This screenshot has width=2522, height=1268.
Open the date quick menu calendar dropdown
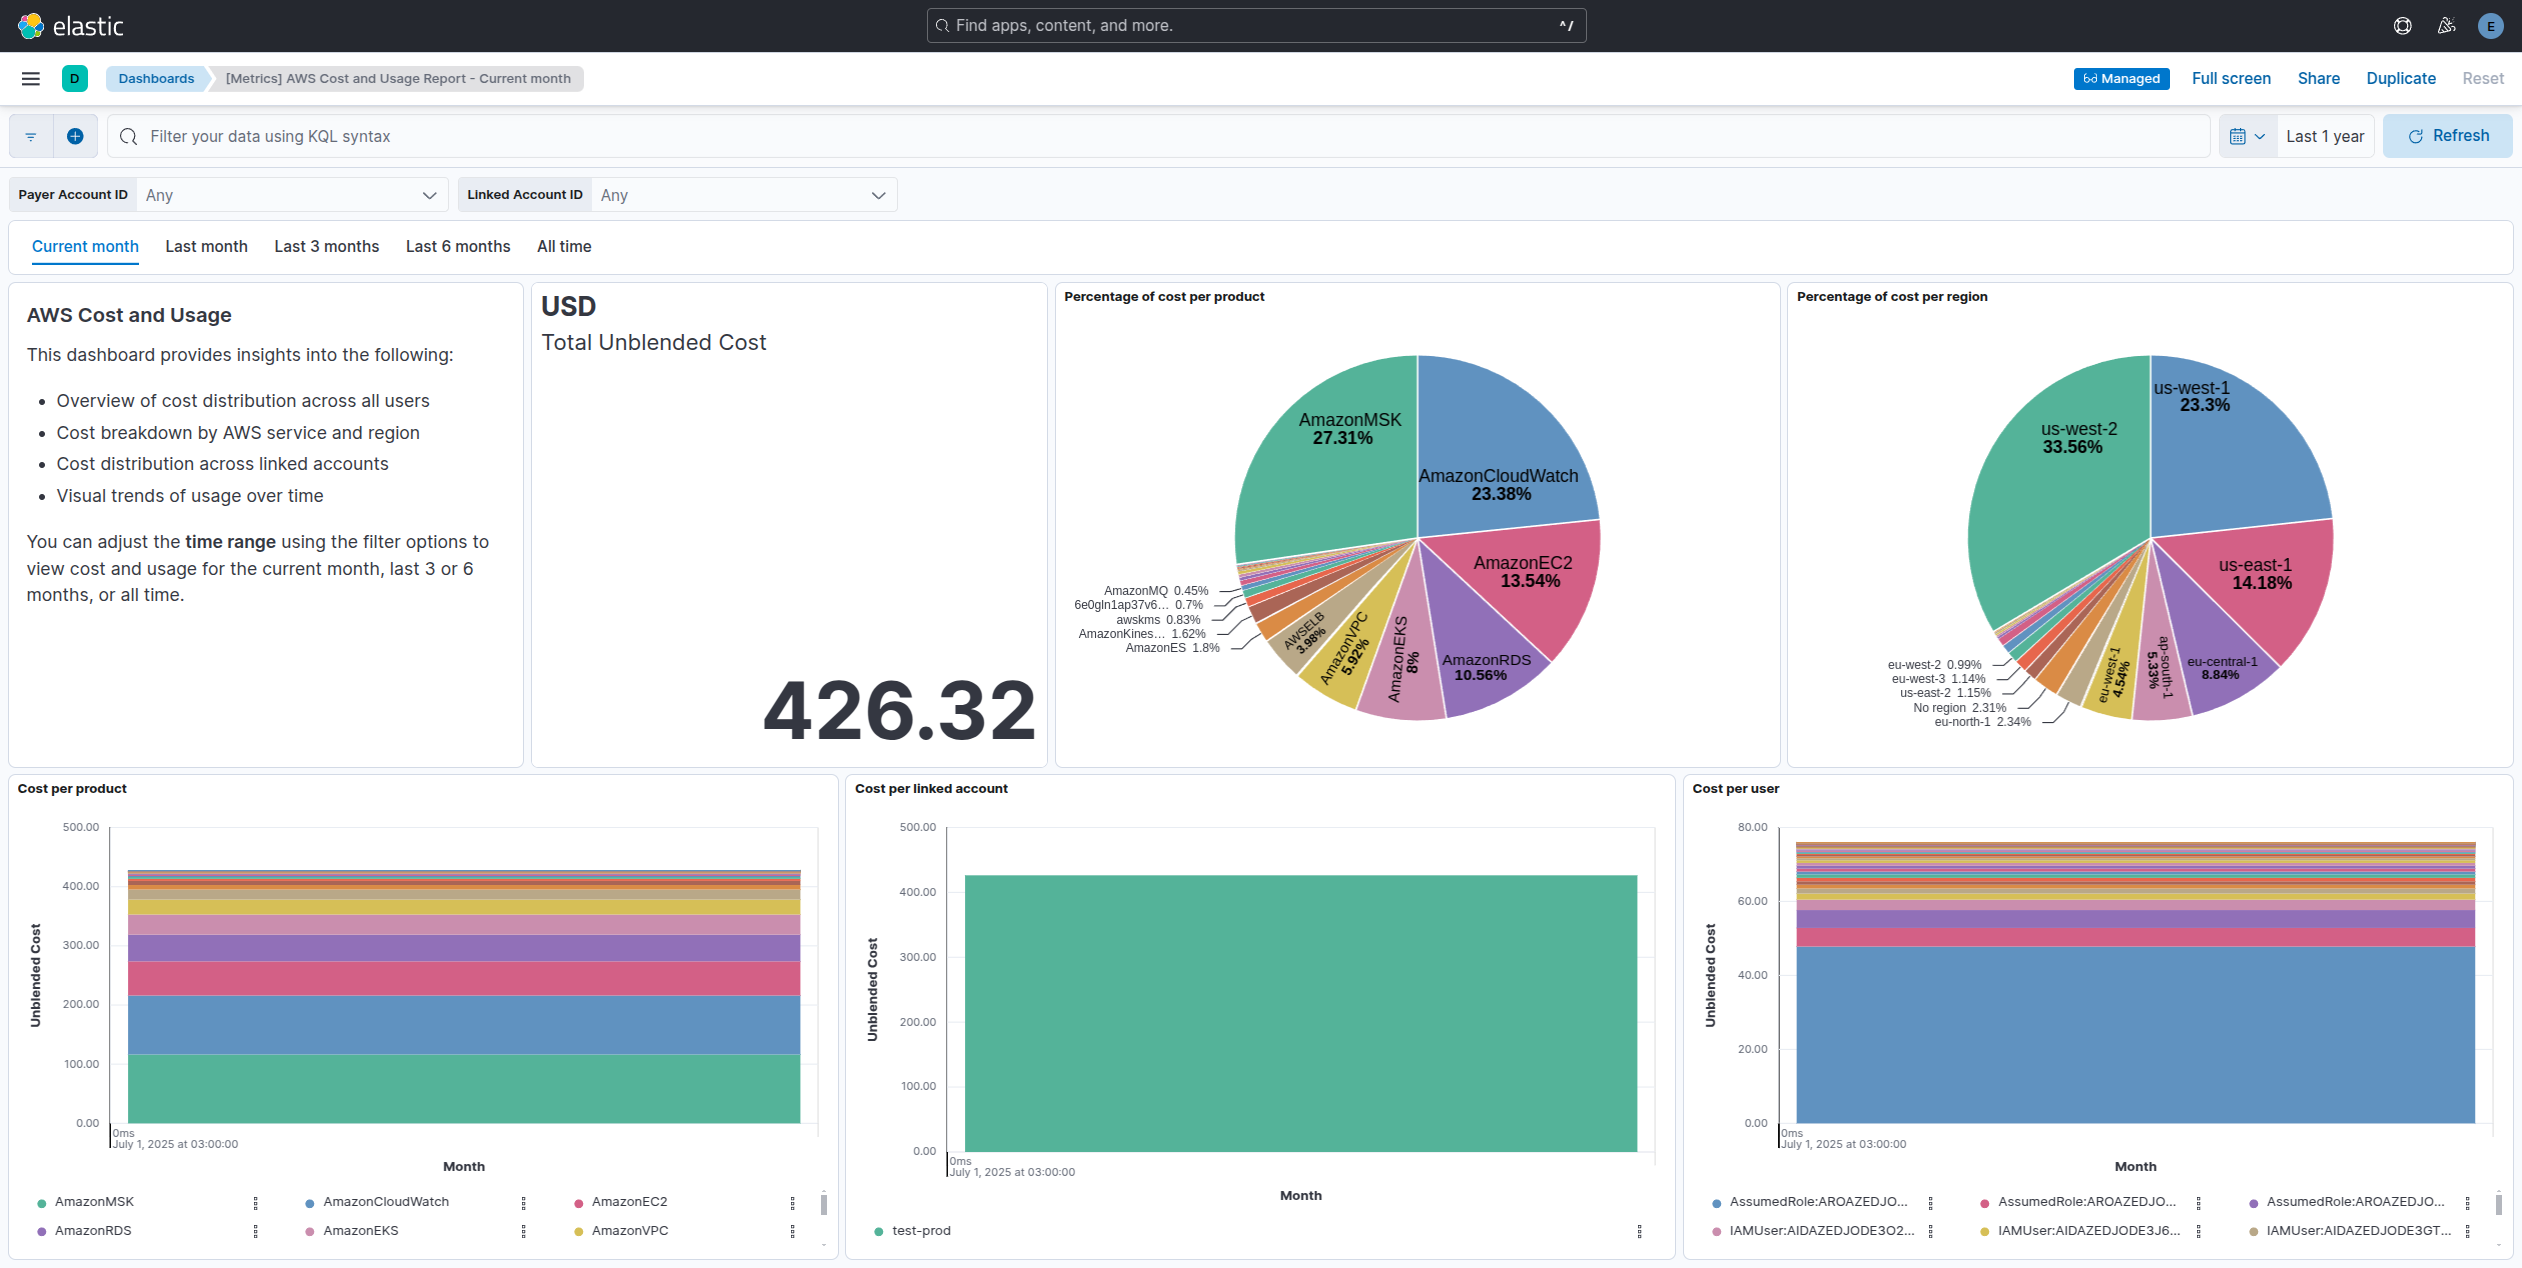click(x=2247, y=136)
